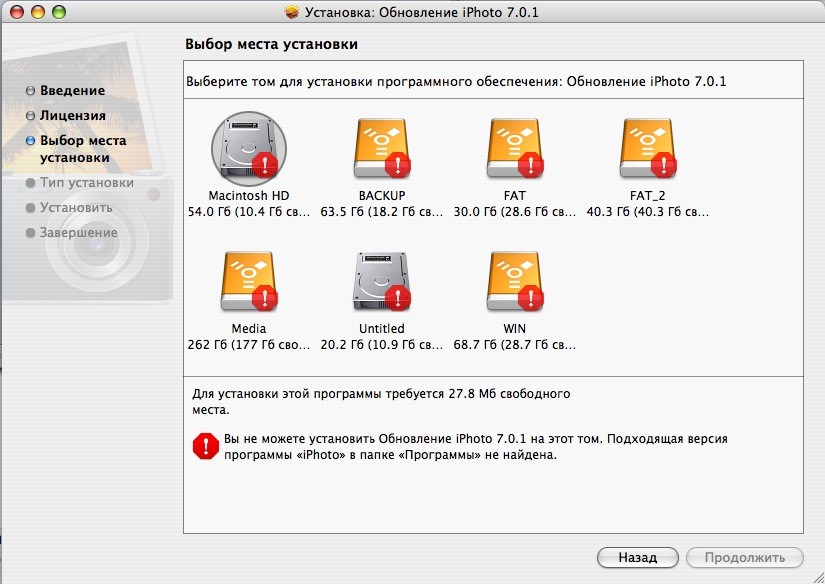Image resolution: width=825 pixels, height=584 pixels.
Task: Click the WIN volume name
Action: point(515,329)
